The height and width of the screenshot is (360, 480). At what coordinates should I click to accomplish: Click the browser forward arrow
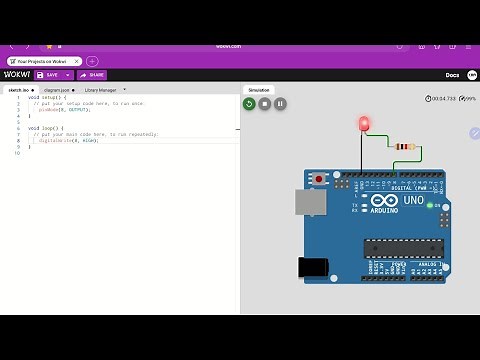(x=27, y=47)
